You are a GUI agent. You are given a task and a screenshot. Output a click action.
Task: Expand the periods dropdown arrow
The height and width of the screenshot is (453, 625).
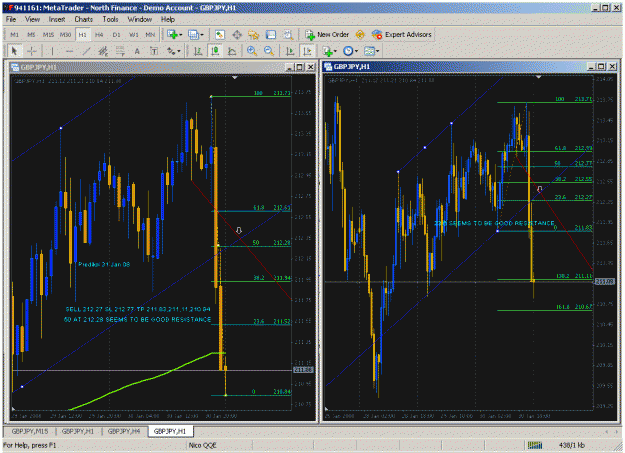(356, 51)
